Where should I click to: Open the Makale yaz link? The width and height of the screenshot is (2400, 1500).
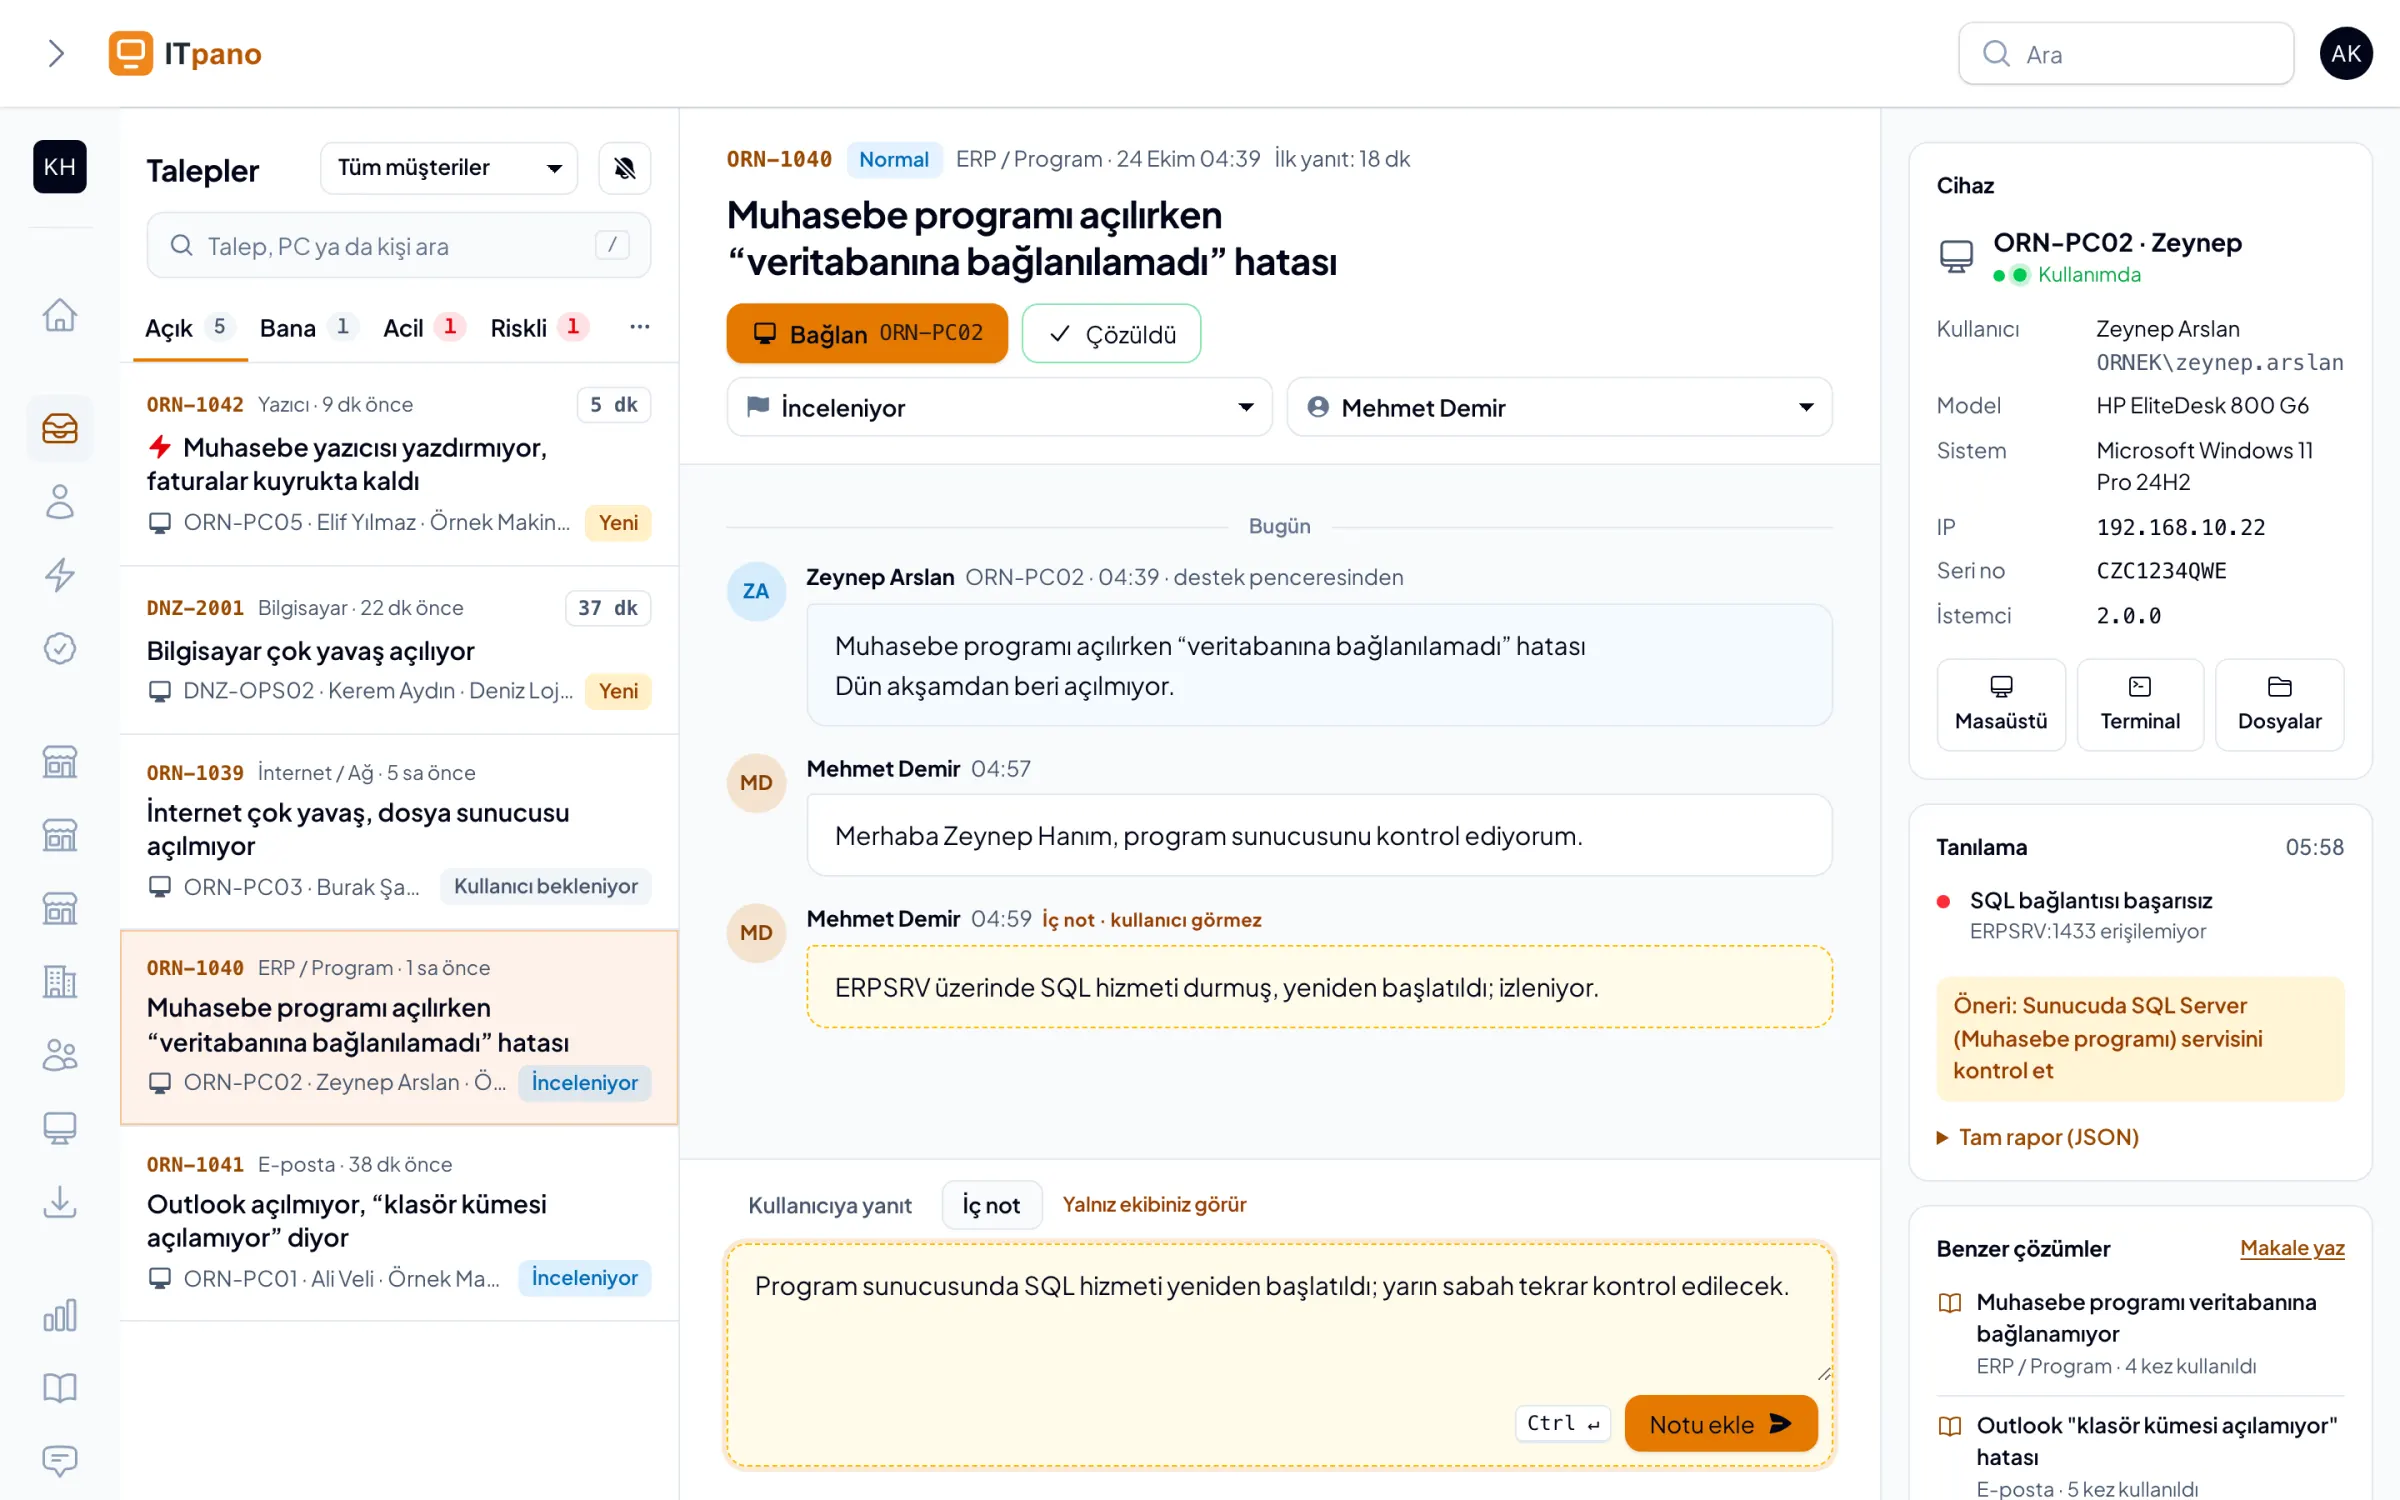coord(2291,1248)
